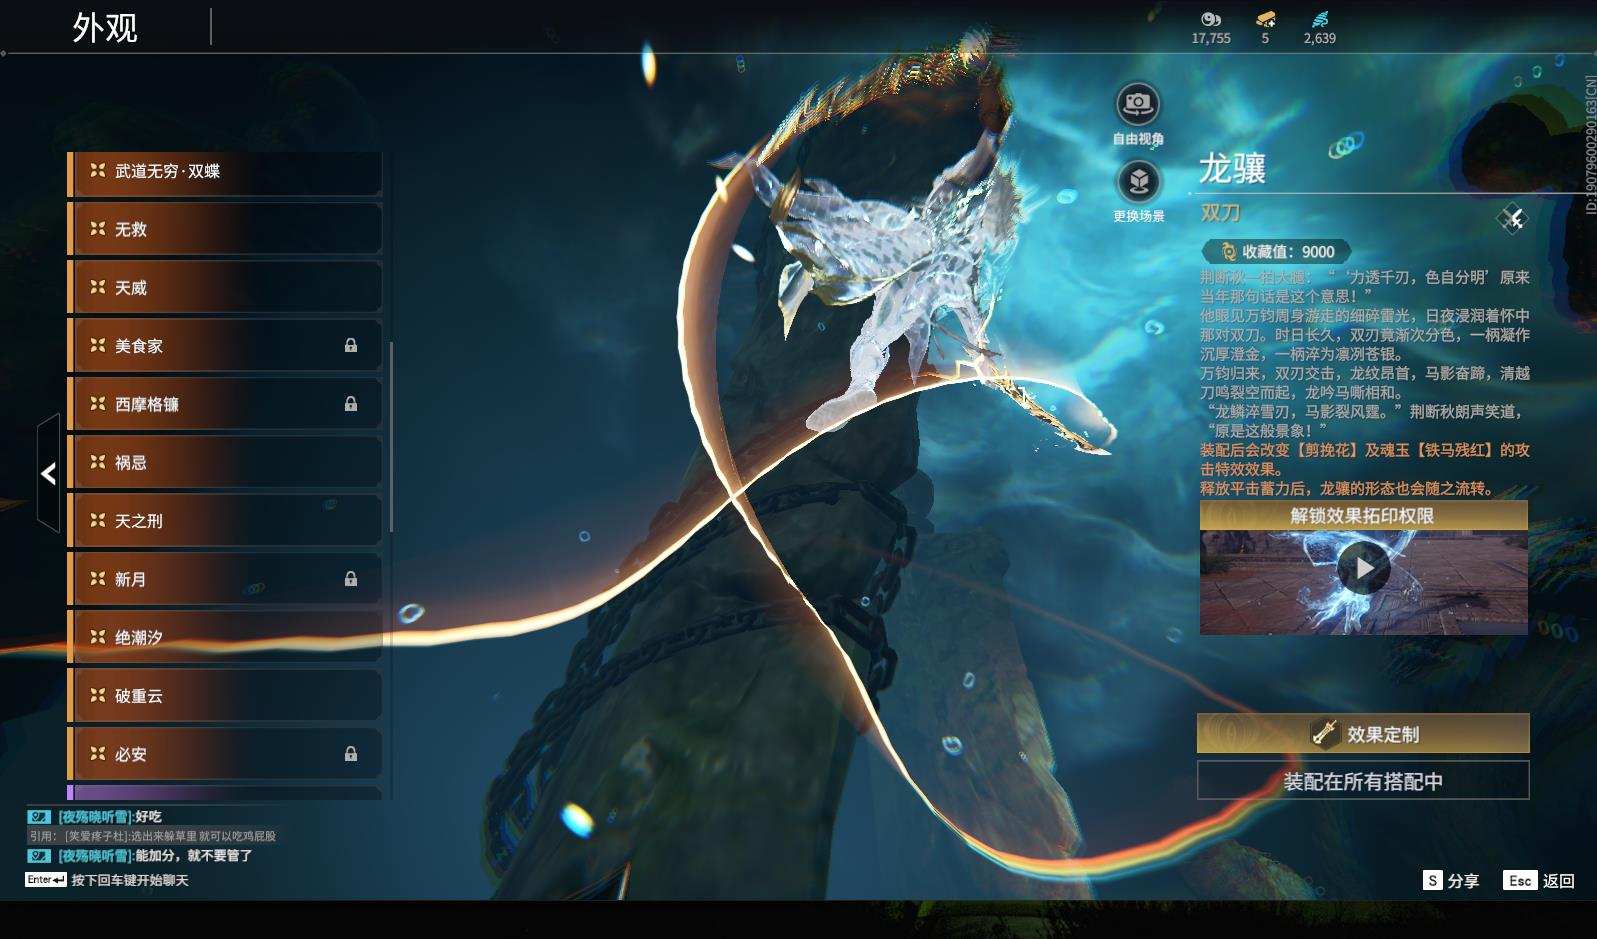Click the 按下回车键开始聊天 chat prompt
Viewport: 1597px width, 939px height.
[x=130, y=880]
